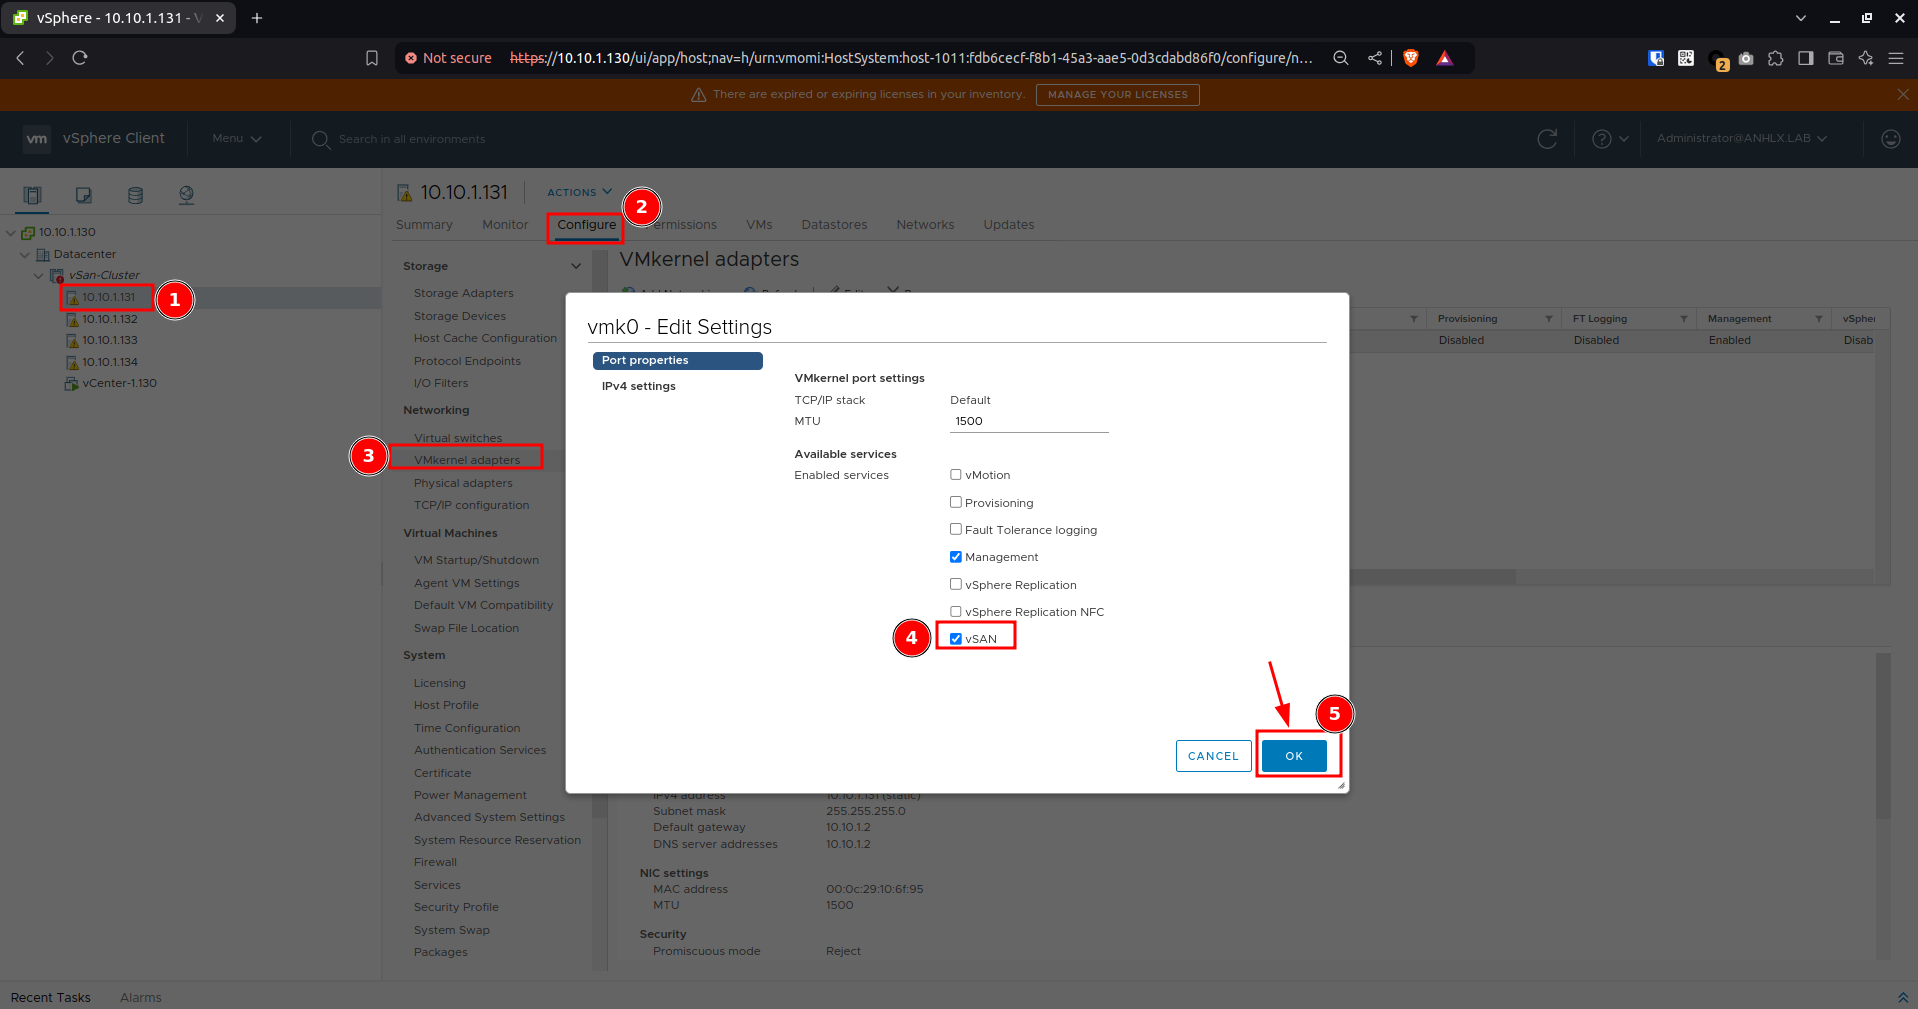Switch to VMs and Templates inventory icon
This screenshot has height=1009, width=1918.
click(x=84, y=195)
